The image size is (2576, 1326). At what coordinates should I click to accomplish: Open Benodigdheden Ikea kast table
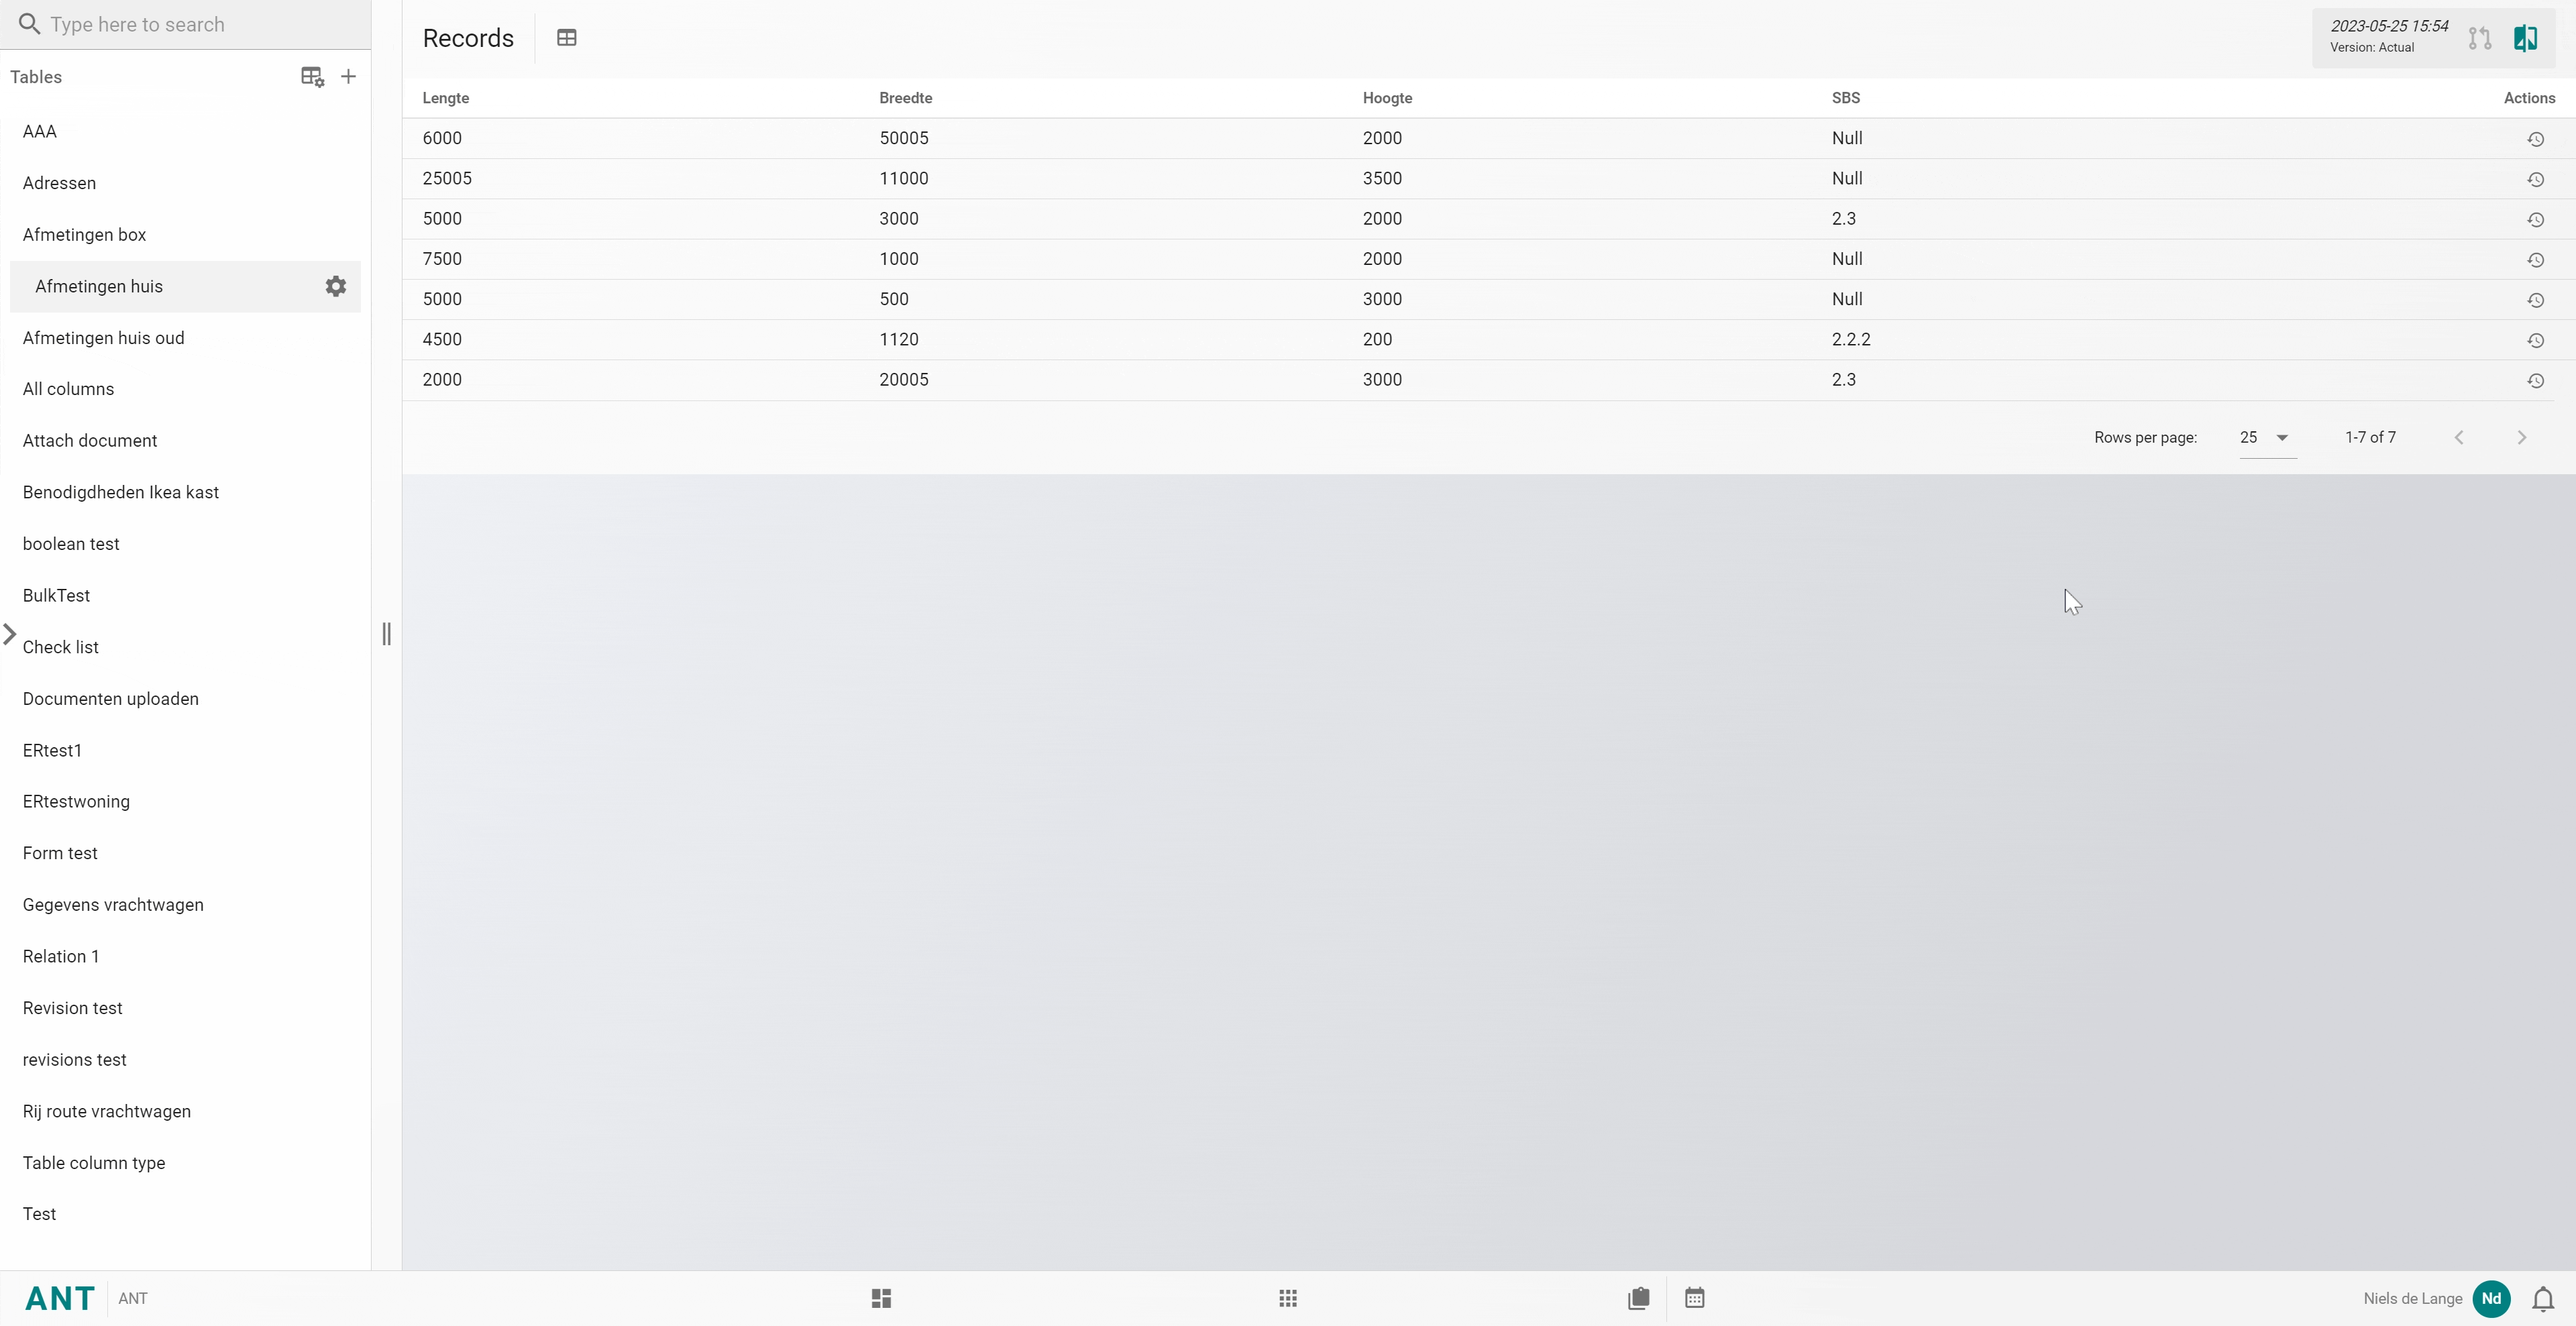tap(185, 492)
